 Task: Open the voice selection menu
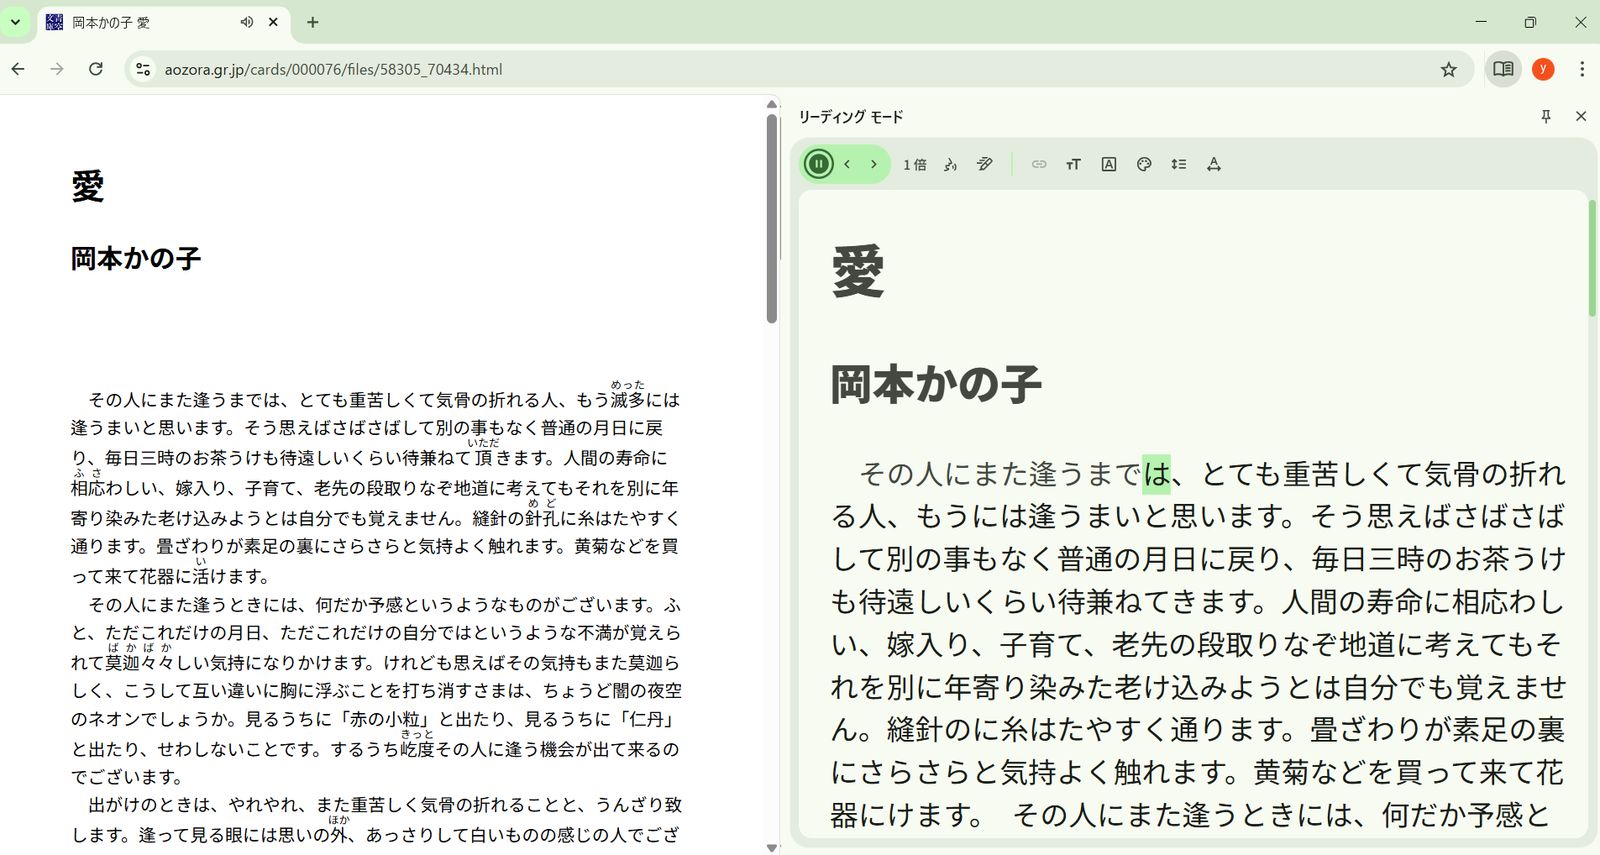[x=950, y=164]
